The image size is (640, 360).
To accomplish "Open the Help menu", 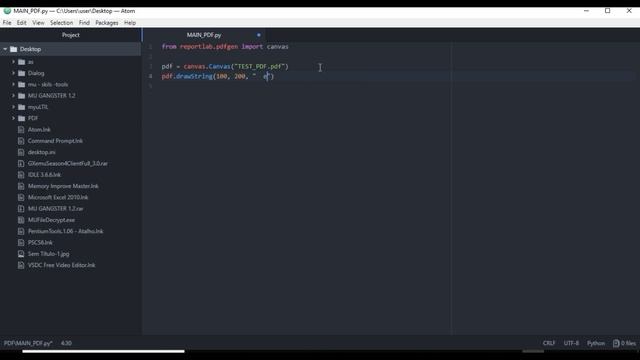I will point(130,23).
